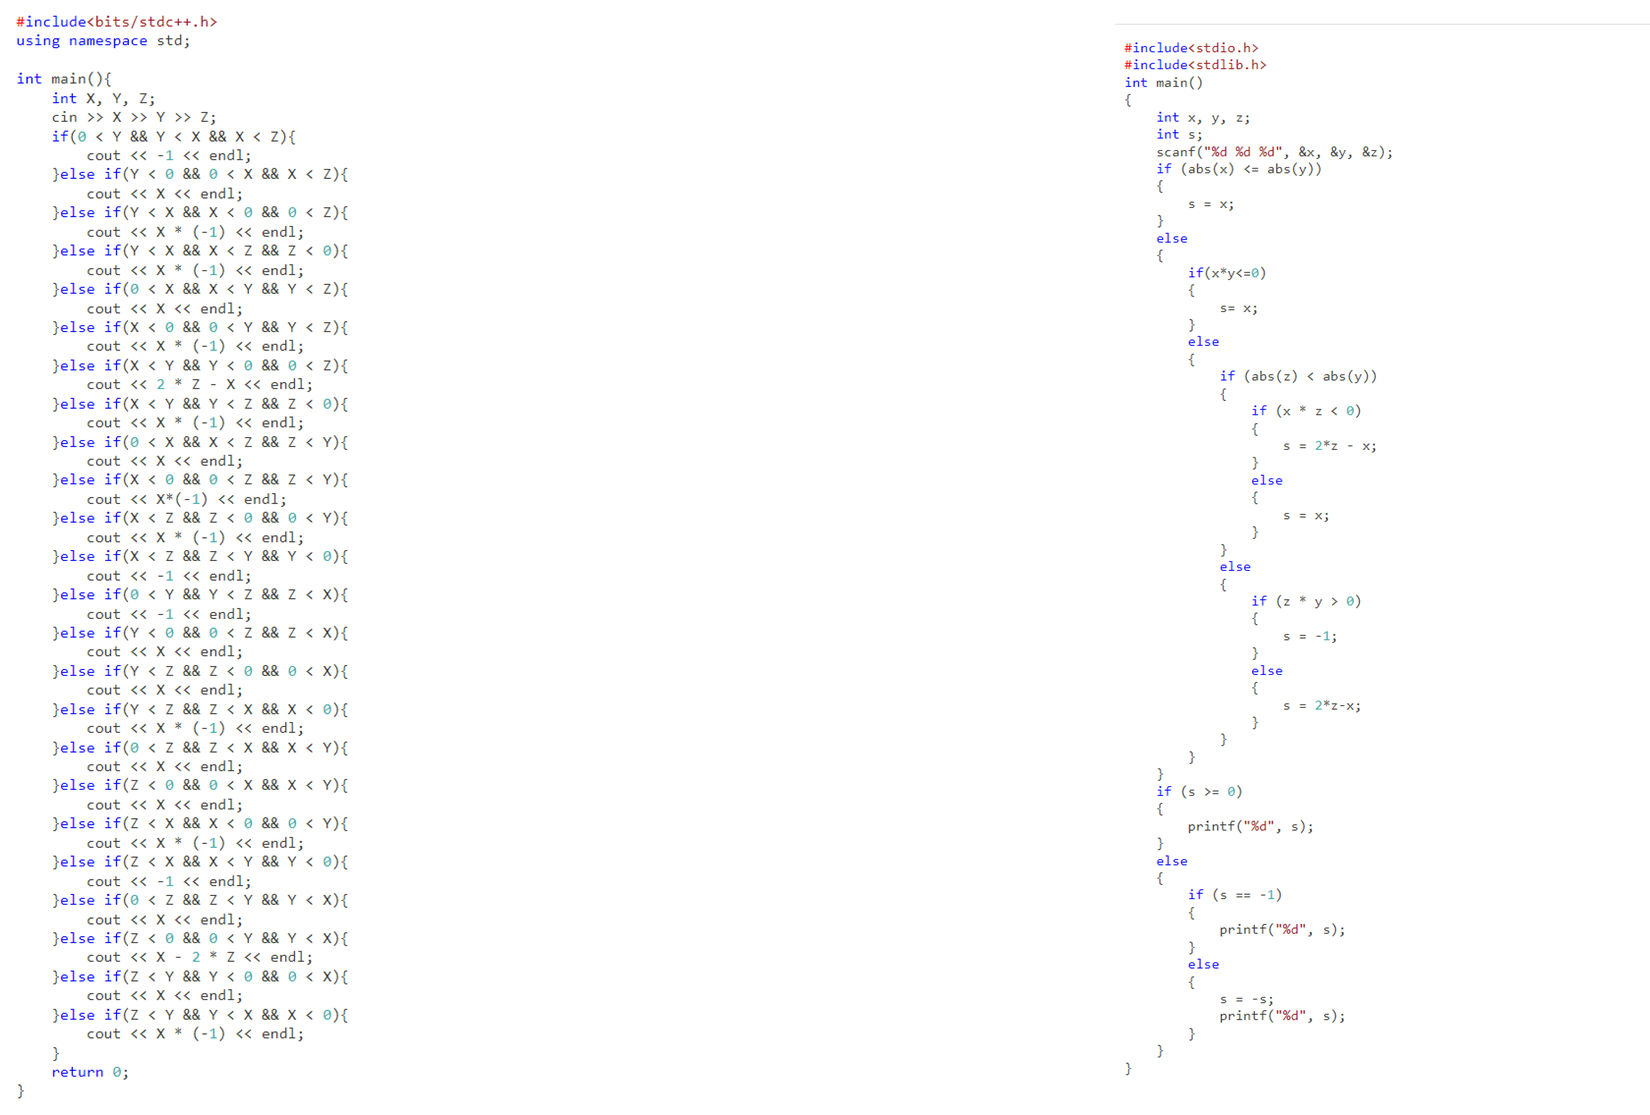The height and width of the screenshot is (1115, 1650).
Task: Click the 'if(x*y<=0)' condition
Action: click(1227, 273)
